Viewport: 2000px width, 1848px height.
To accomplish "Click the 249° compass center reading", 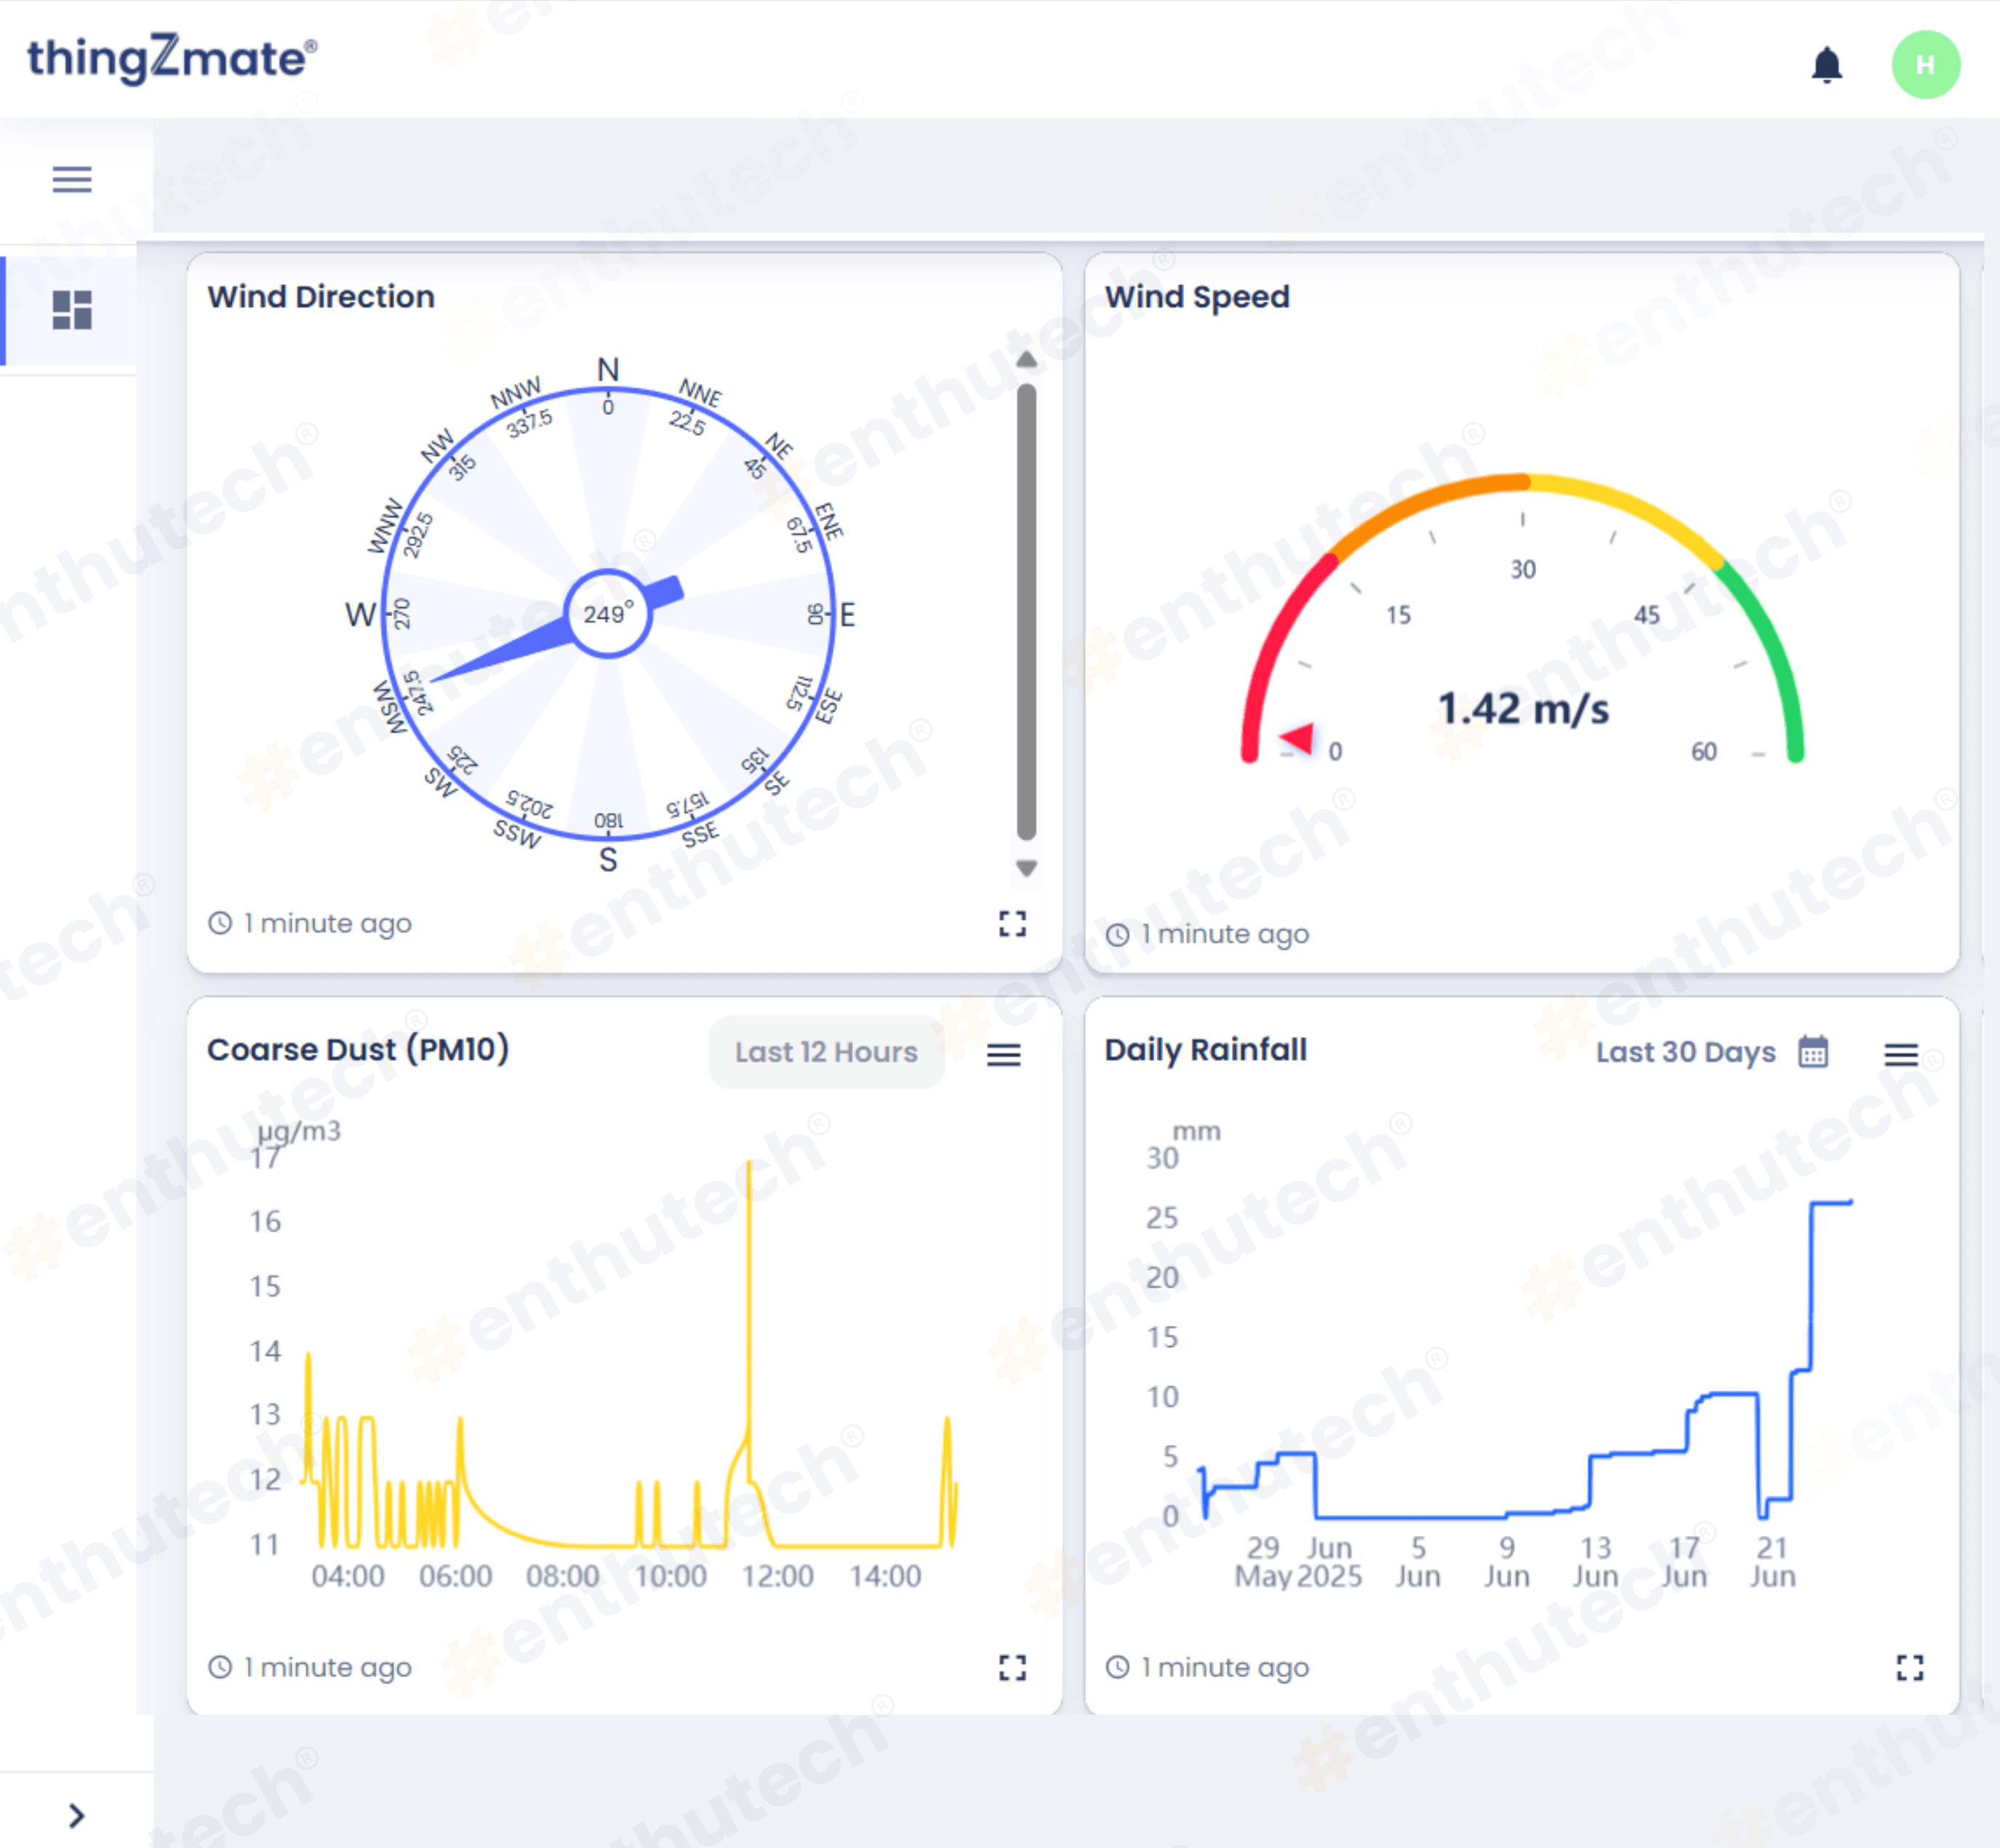I will (608, 613).
